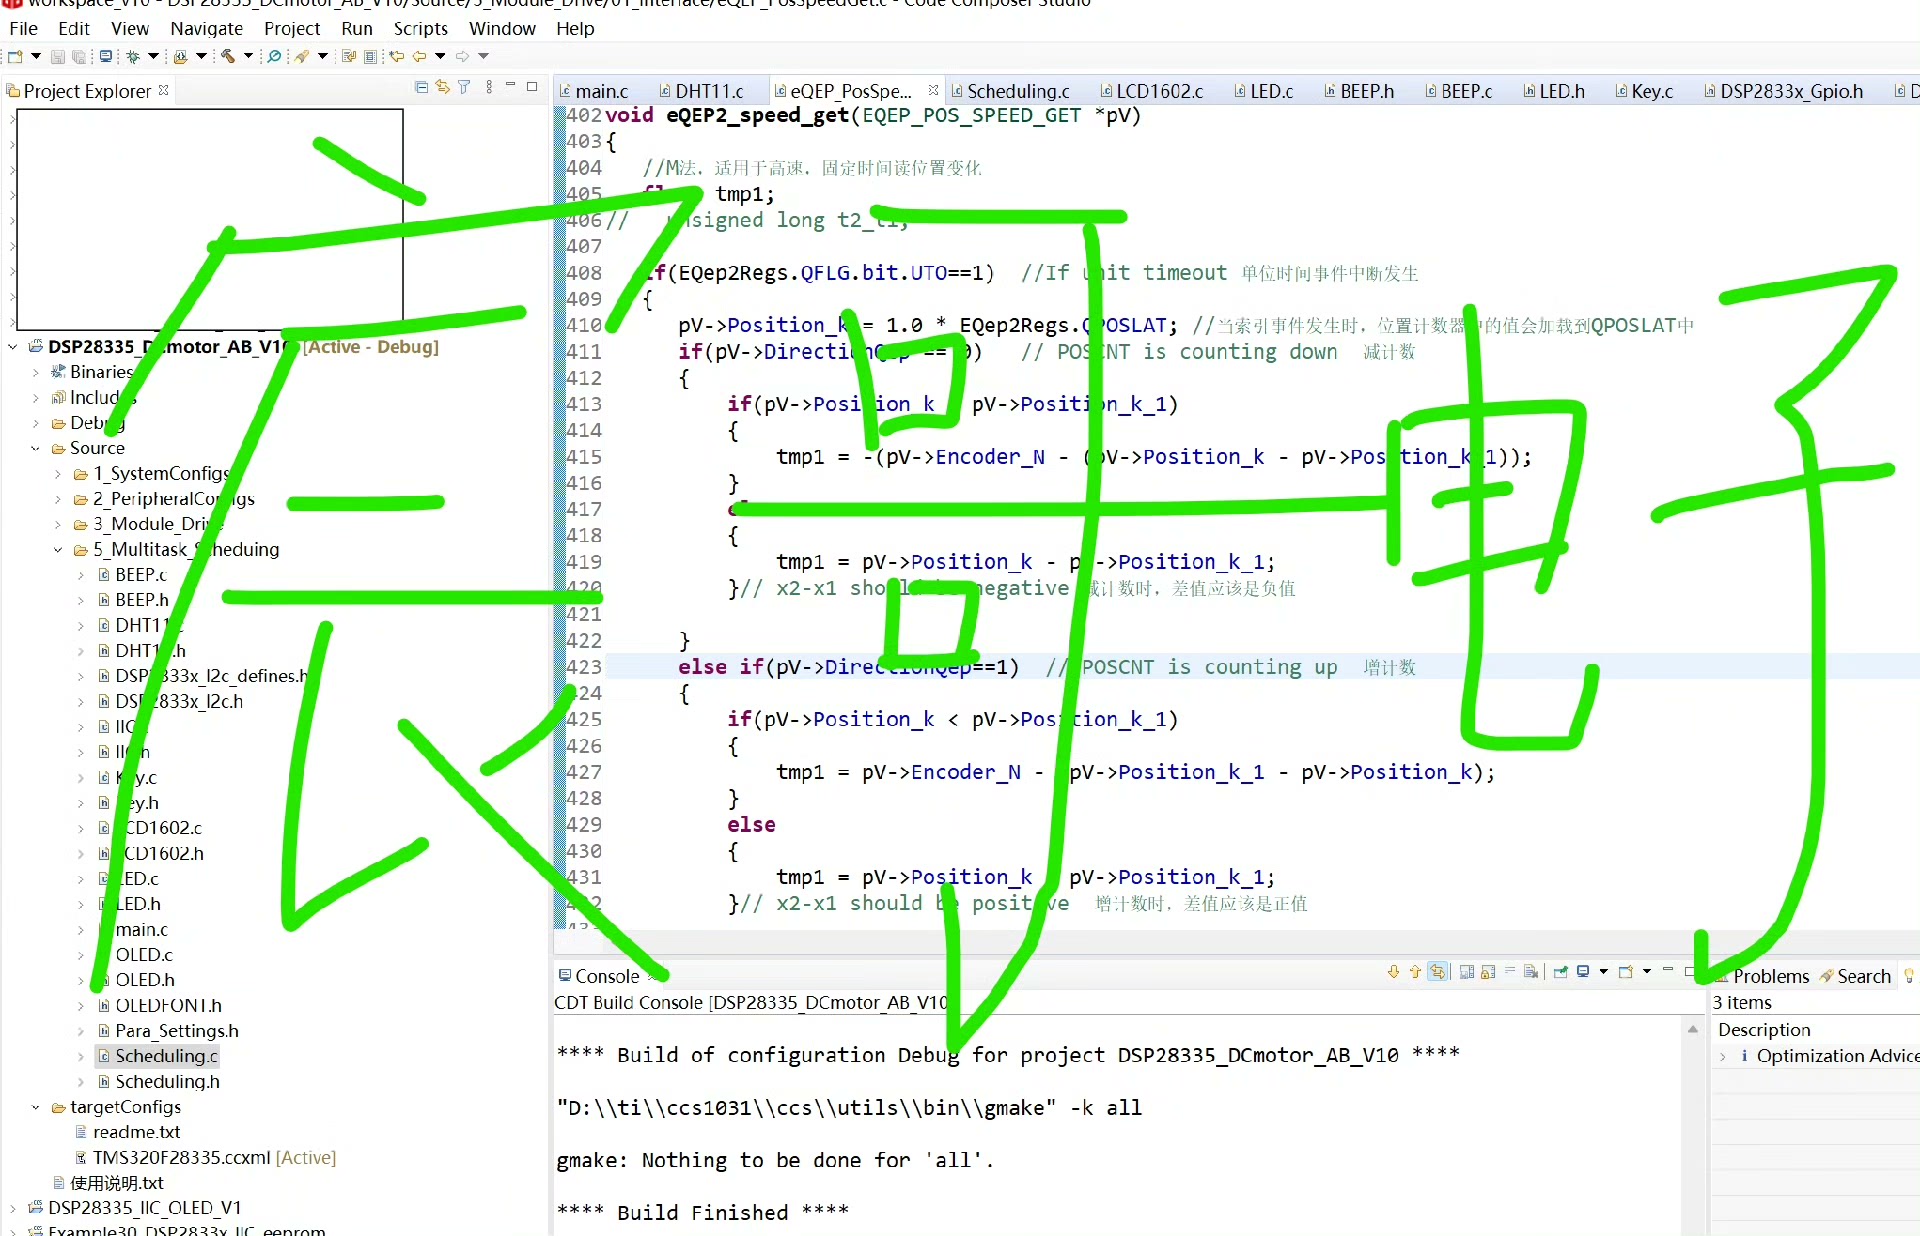Toggle console Scroll Lock icon
This screenshot has width=1920, height=1236.
(x=1488, y=972)
